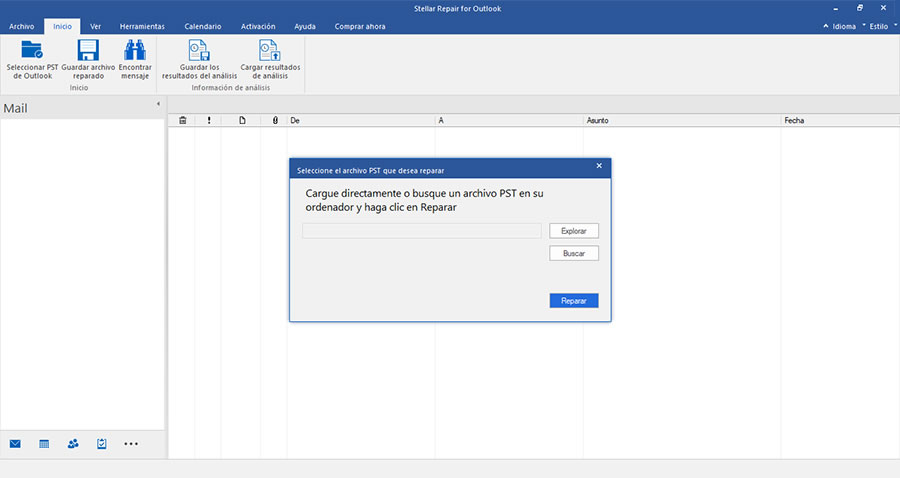Open the calendar view icon in sidebar
Viewport: 900px width, 478px height.
coord(44,444)
